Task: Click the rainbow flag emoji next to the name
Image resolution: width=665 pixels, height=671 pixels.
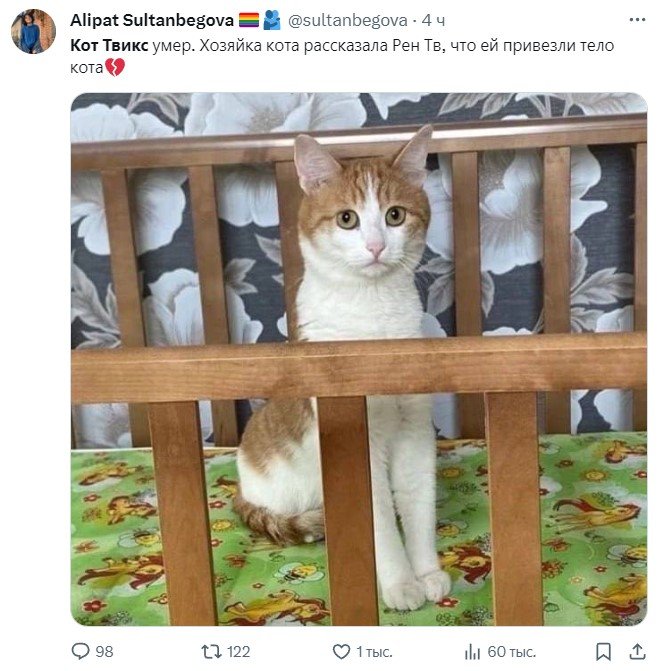Action: point(248,20)
